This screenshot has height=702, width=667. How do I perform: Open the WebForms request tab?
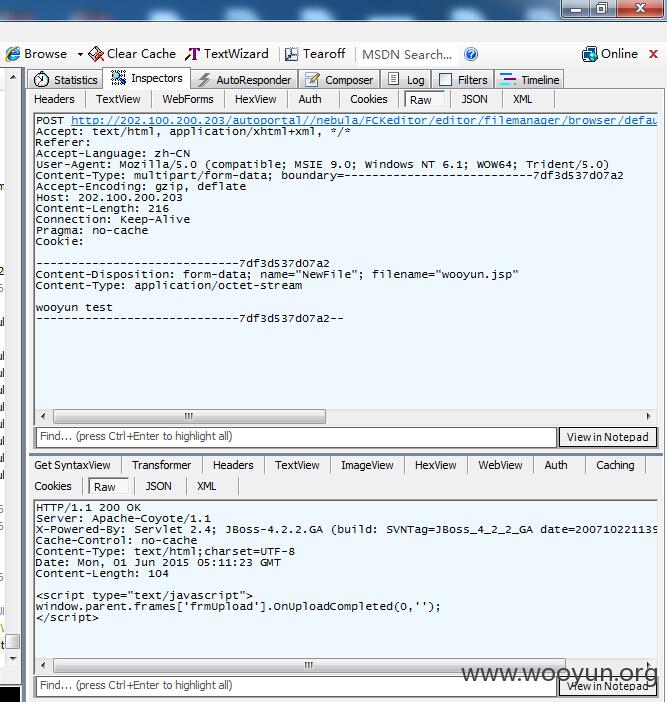pos(188,99)
